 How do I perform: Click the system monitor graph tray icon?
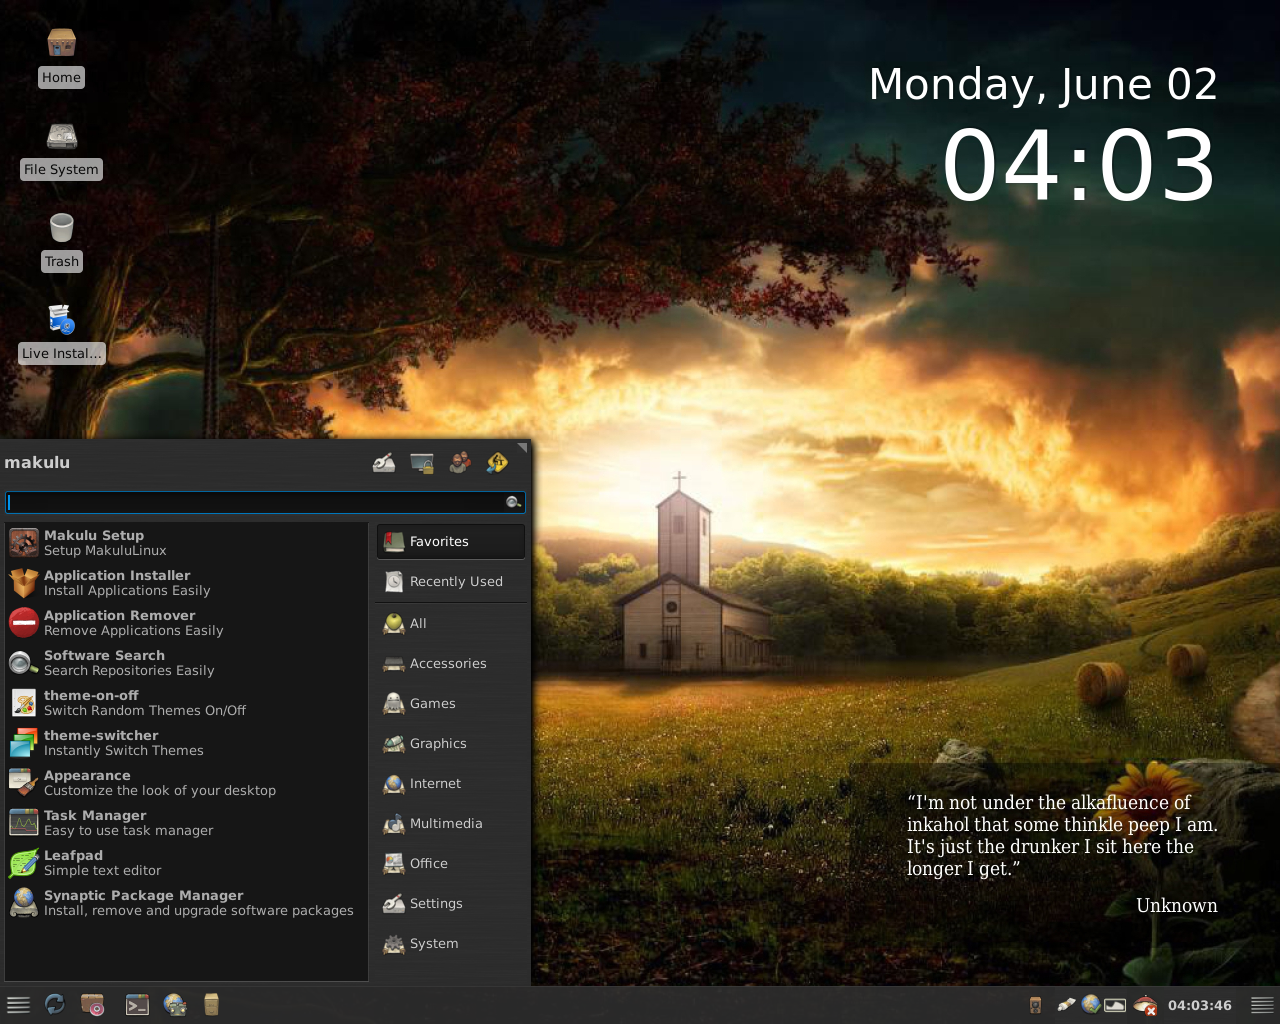click(1115, 1005)
